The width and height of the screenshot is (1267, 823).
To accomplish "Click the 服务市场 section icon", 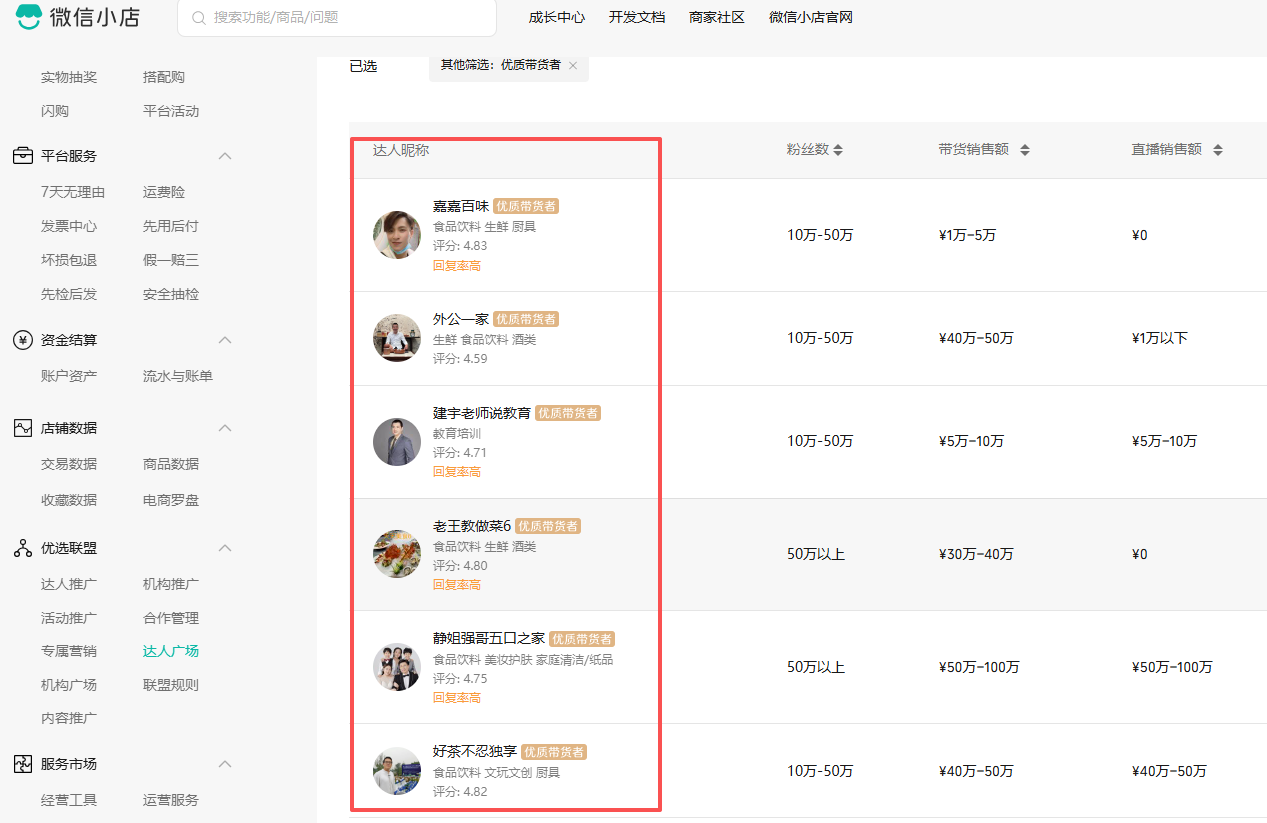I will [22, 764].
